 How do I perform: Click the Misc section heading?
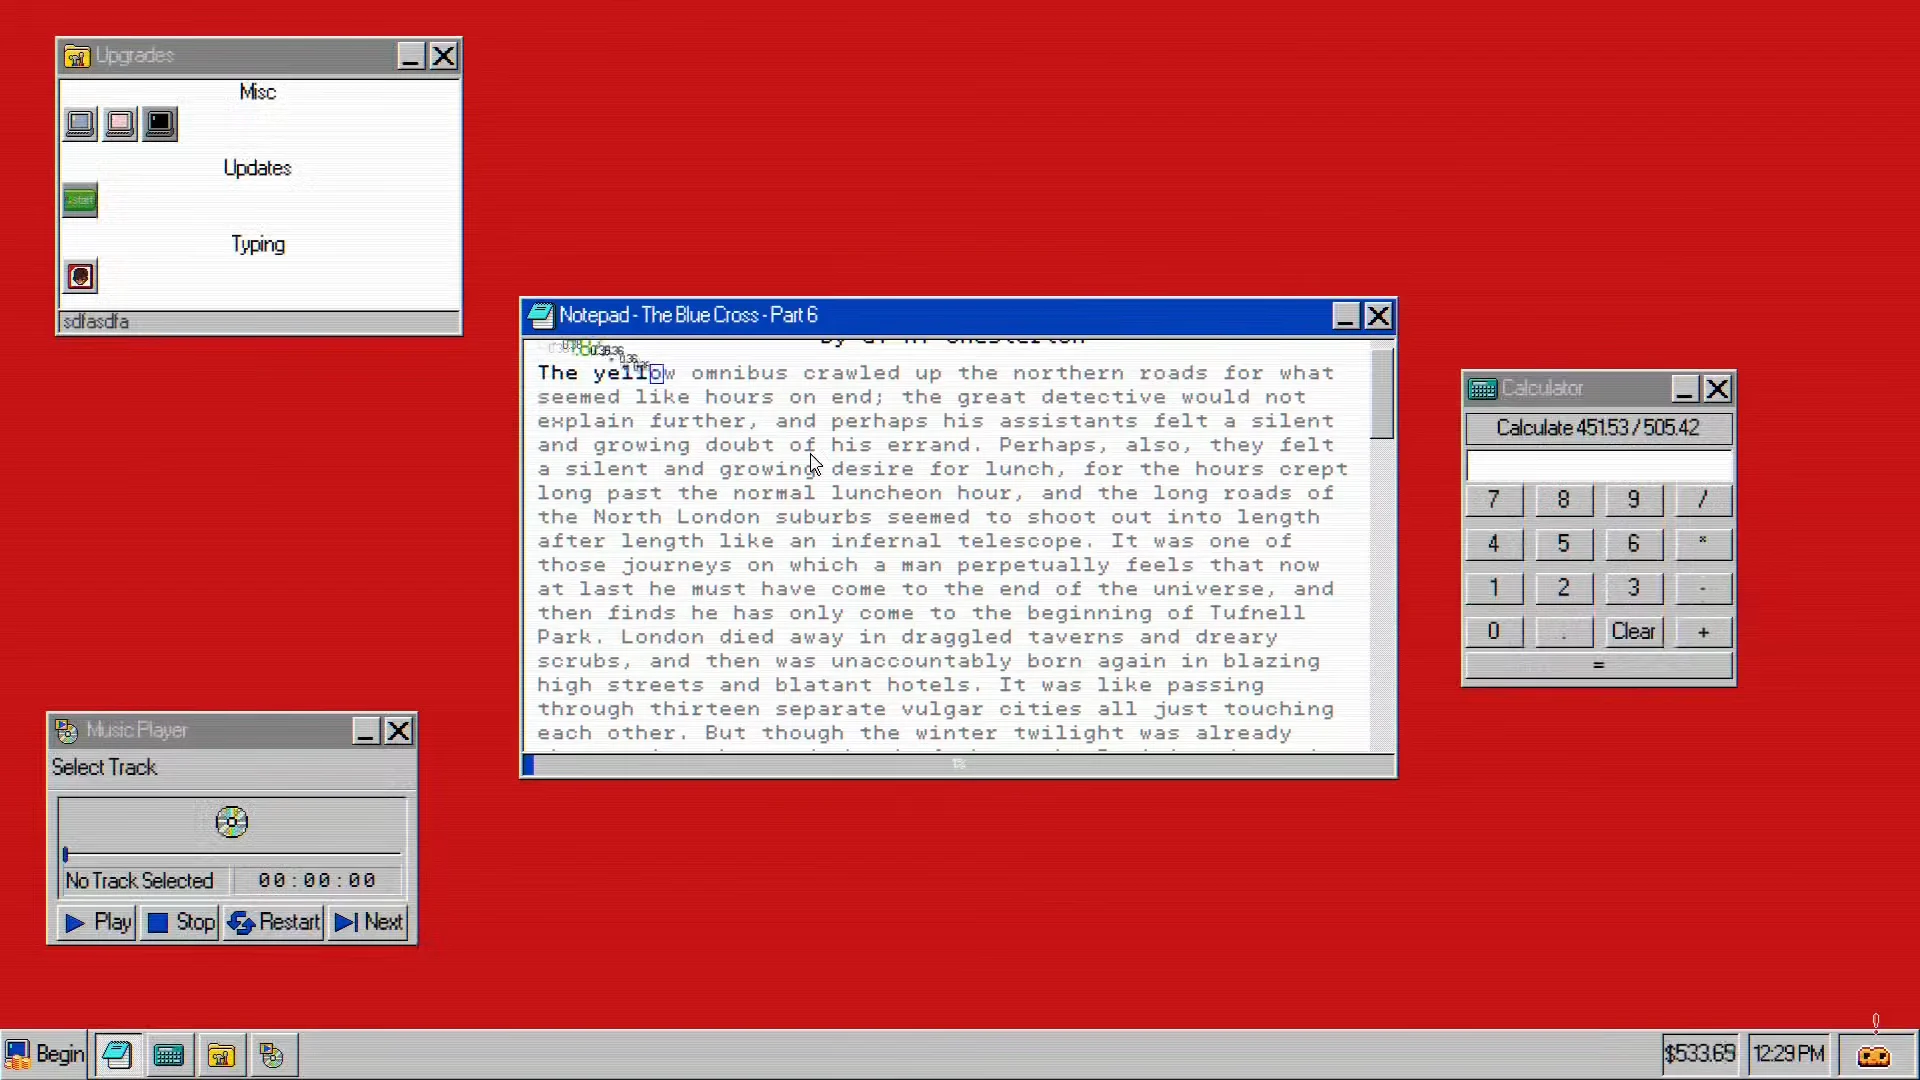257,92
